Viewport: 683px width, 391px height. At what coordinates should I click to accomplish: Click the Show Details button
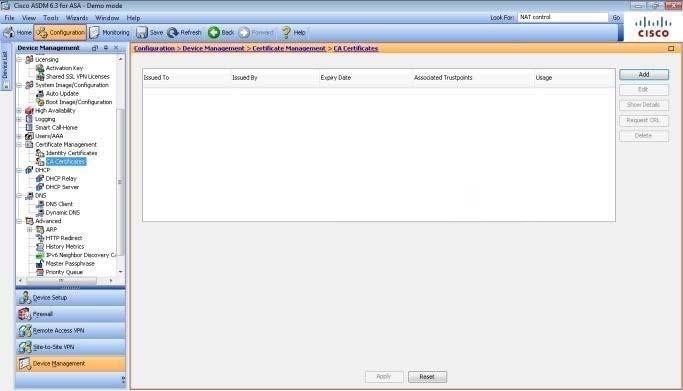(644, 105)
